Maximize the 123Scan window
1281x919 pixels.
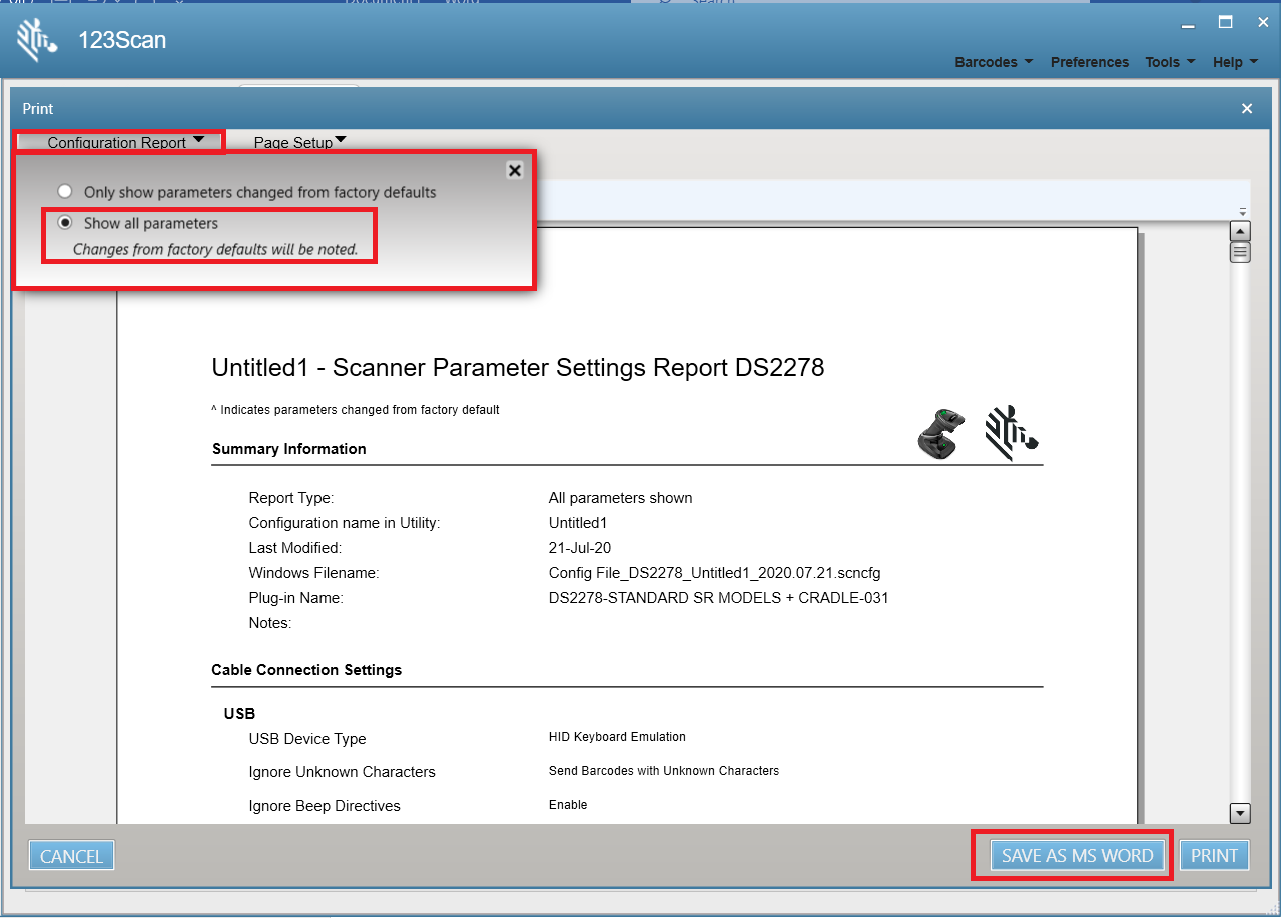point(1225,22)
